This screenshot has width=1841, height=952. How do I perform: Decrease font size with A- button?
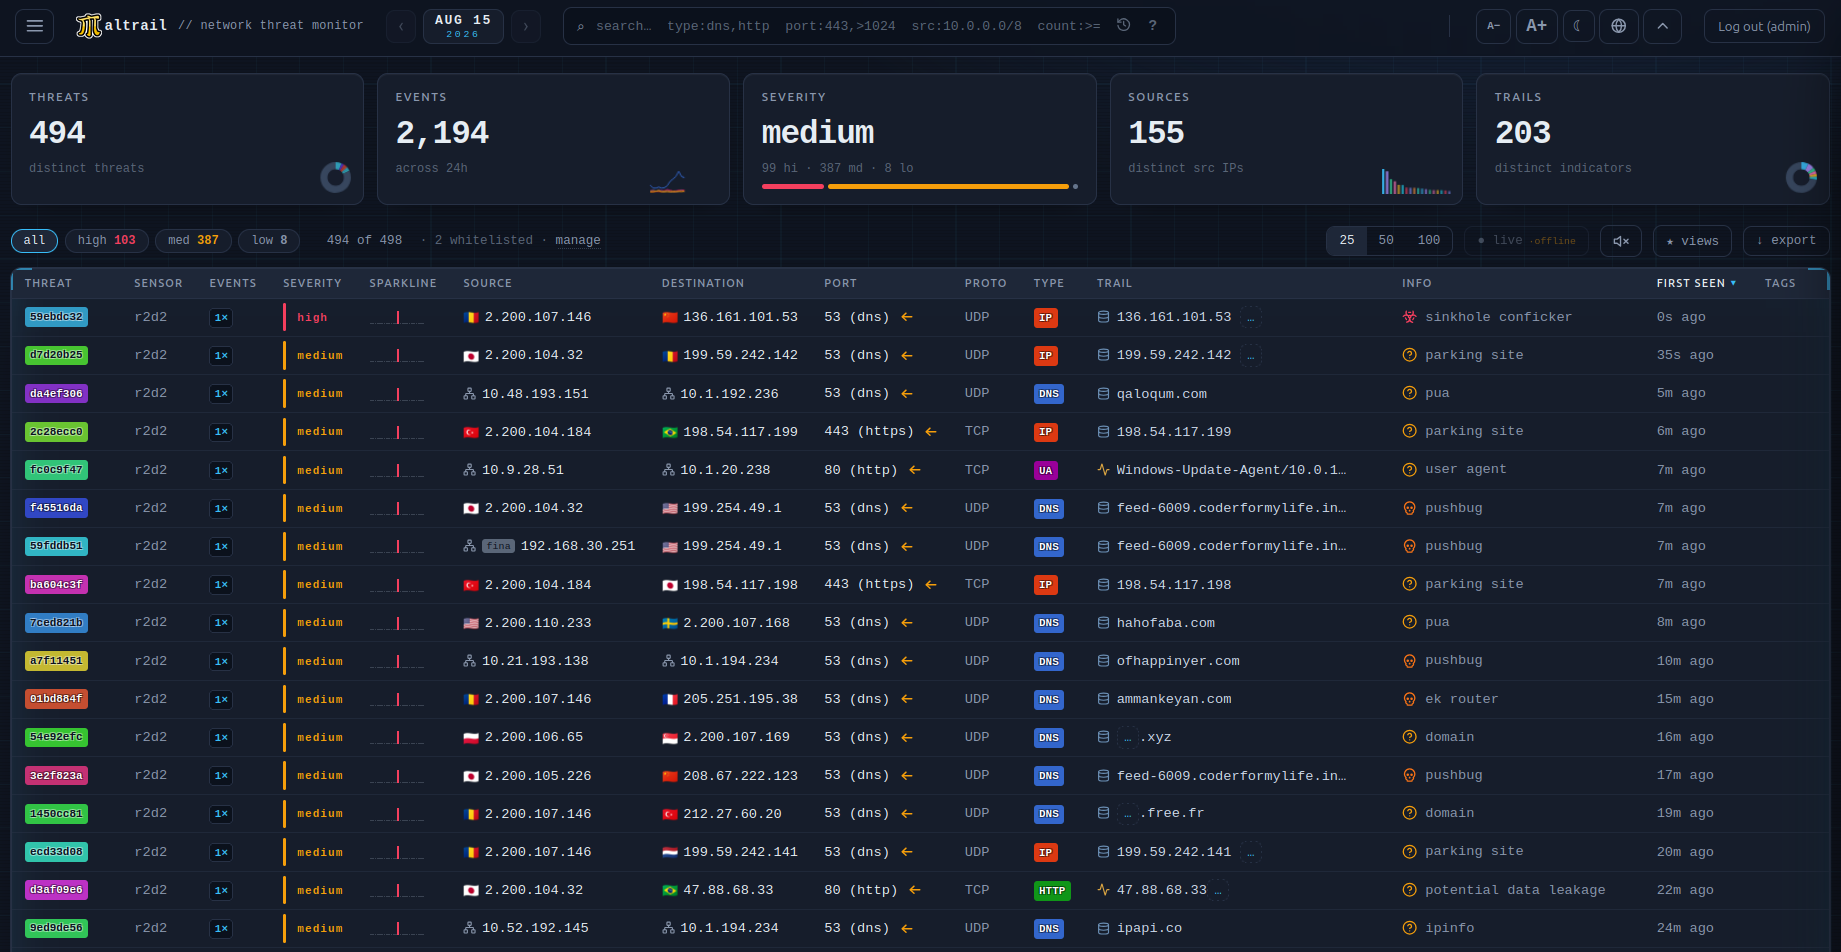tap(1493, 26)
